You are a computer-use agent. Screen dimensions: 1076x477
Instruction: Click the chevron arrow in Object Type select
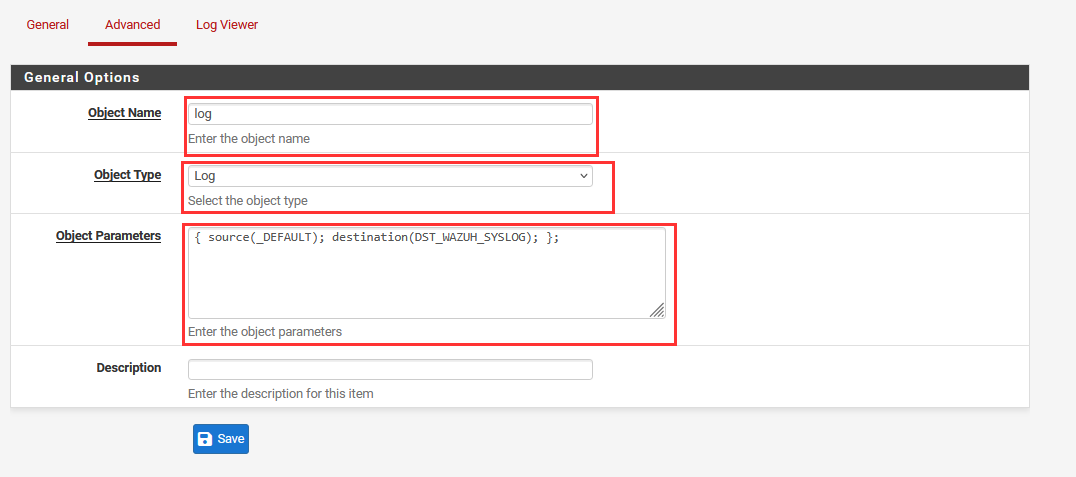(584, 176)
